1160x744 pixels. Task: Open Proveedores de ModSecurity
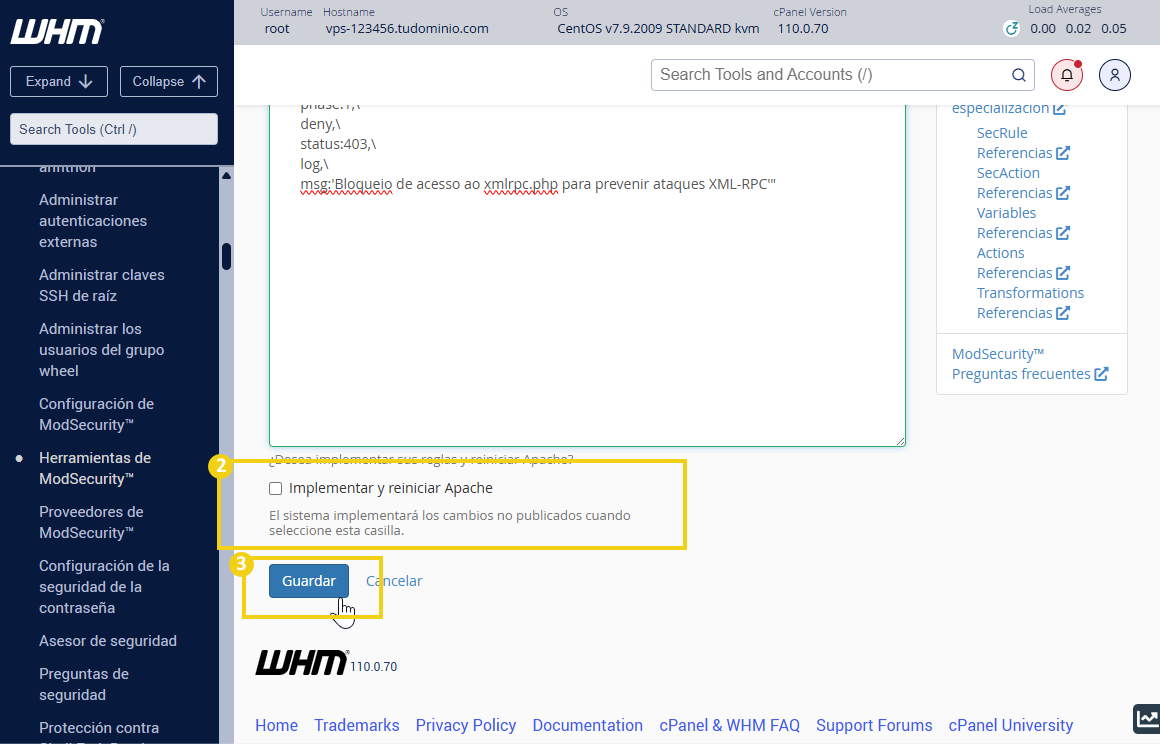pos(91,523)
